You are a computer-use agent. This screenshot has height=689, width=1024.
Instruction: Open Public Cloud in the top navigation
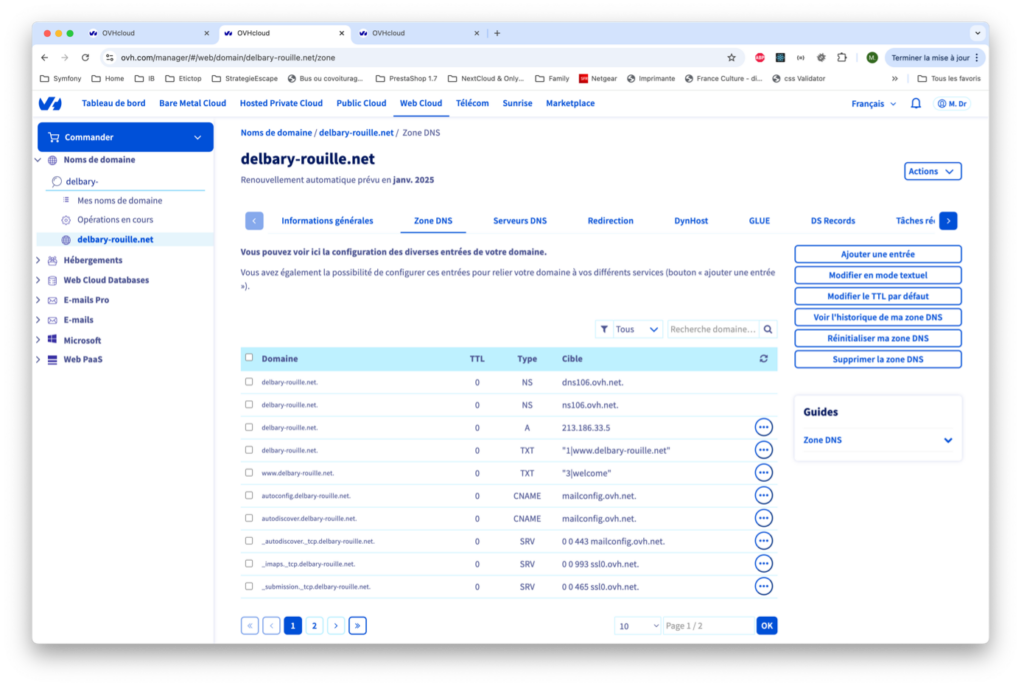[361, 103]
